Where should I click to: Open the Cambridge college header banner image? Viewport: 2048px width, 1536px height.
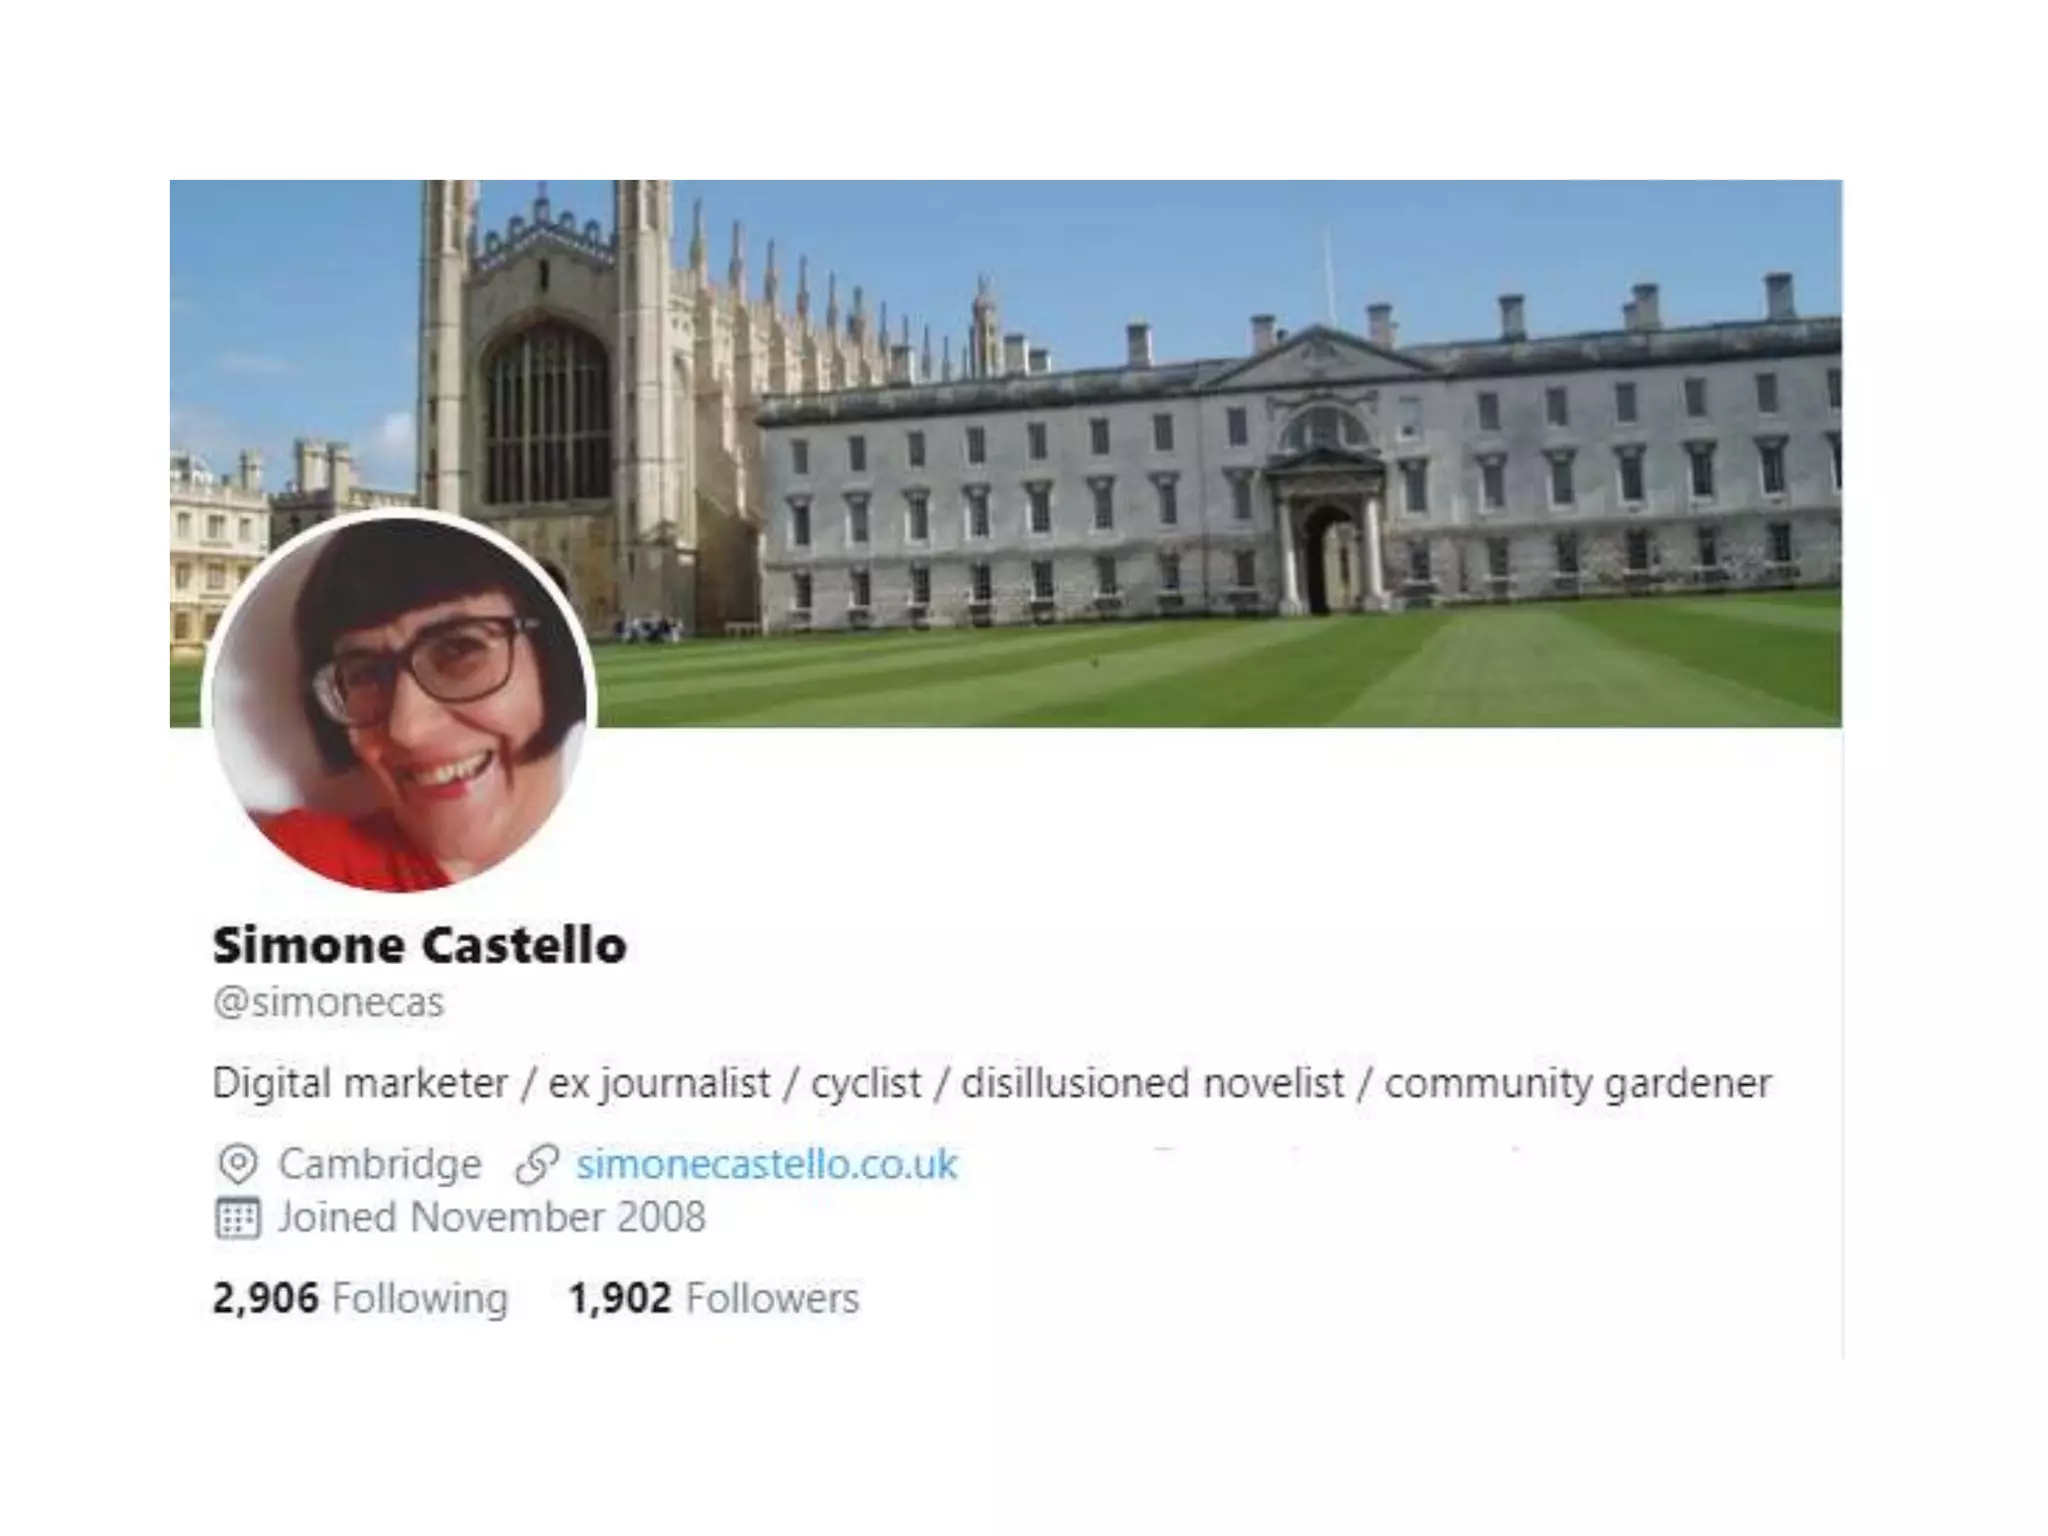point(1006,453)
